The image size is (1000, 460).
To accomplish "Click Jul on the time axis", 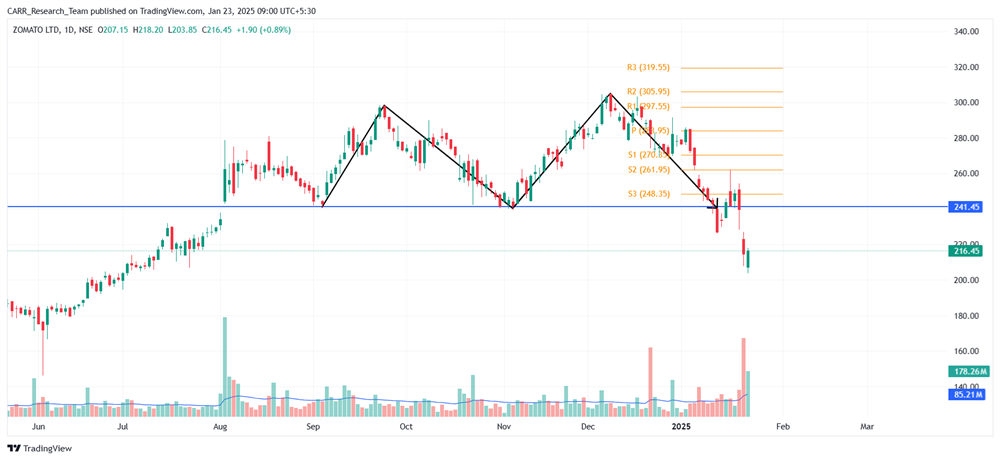I will pos(122,426).
